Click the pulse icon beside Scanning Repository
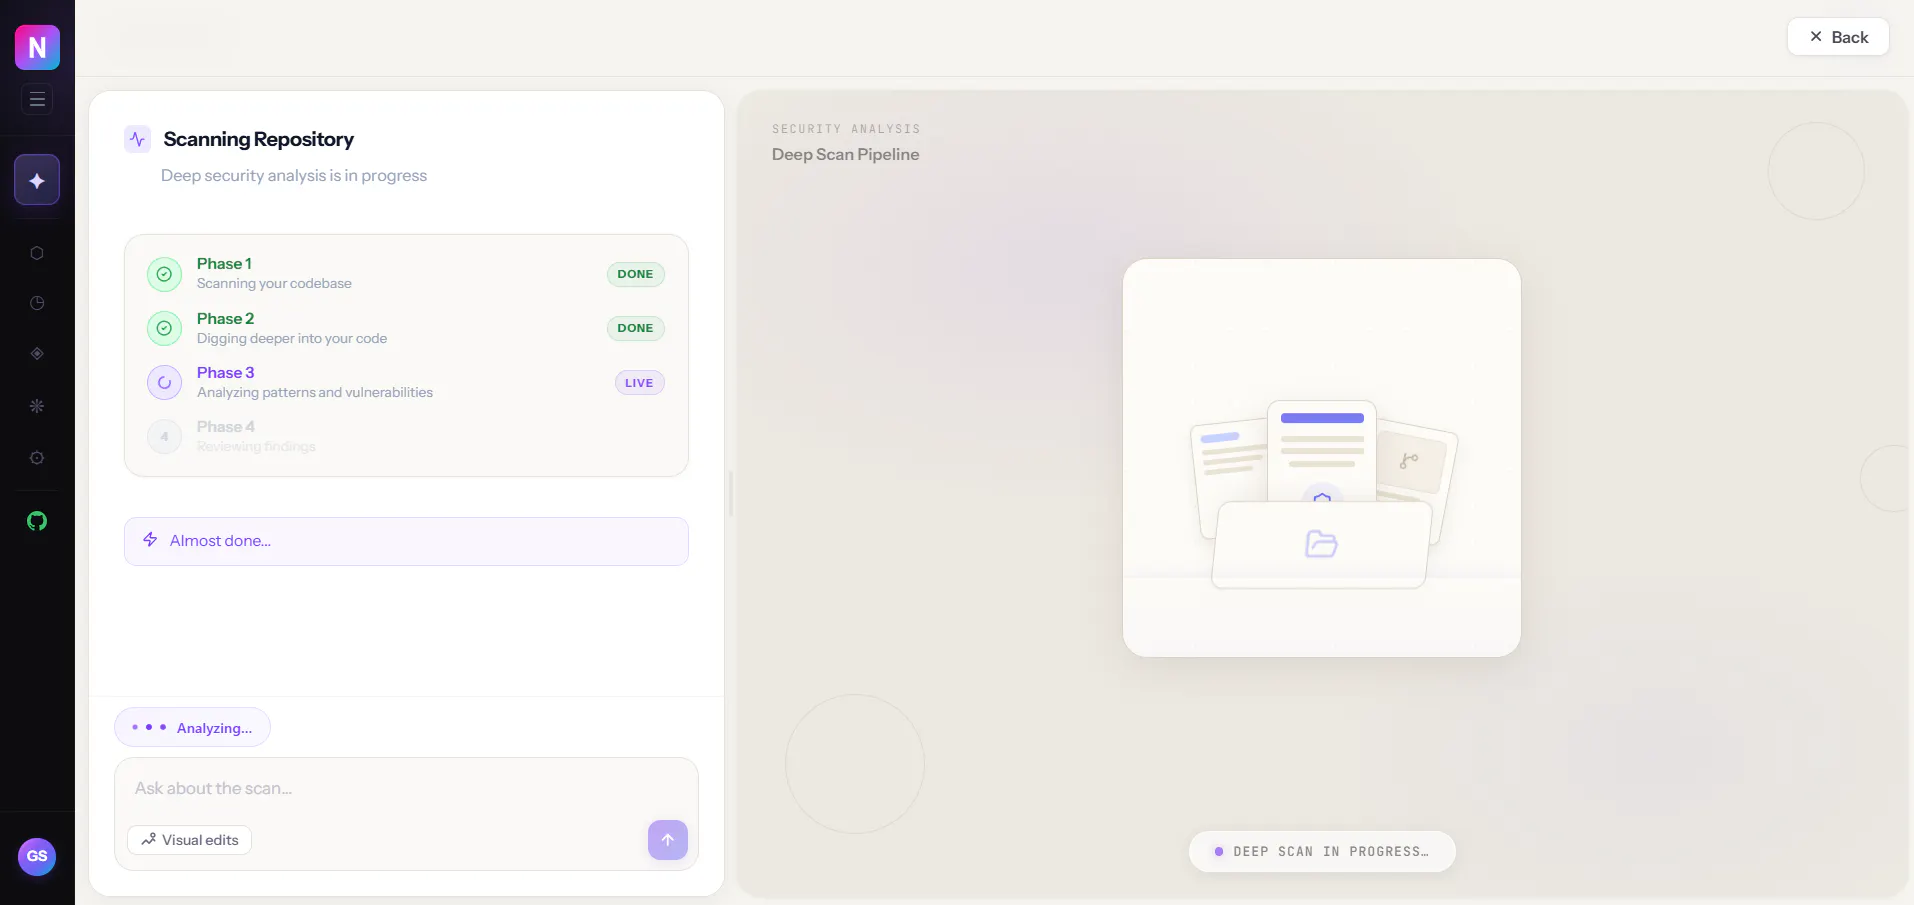 (137, 139)
